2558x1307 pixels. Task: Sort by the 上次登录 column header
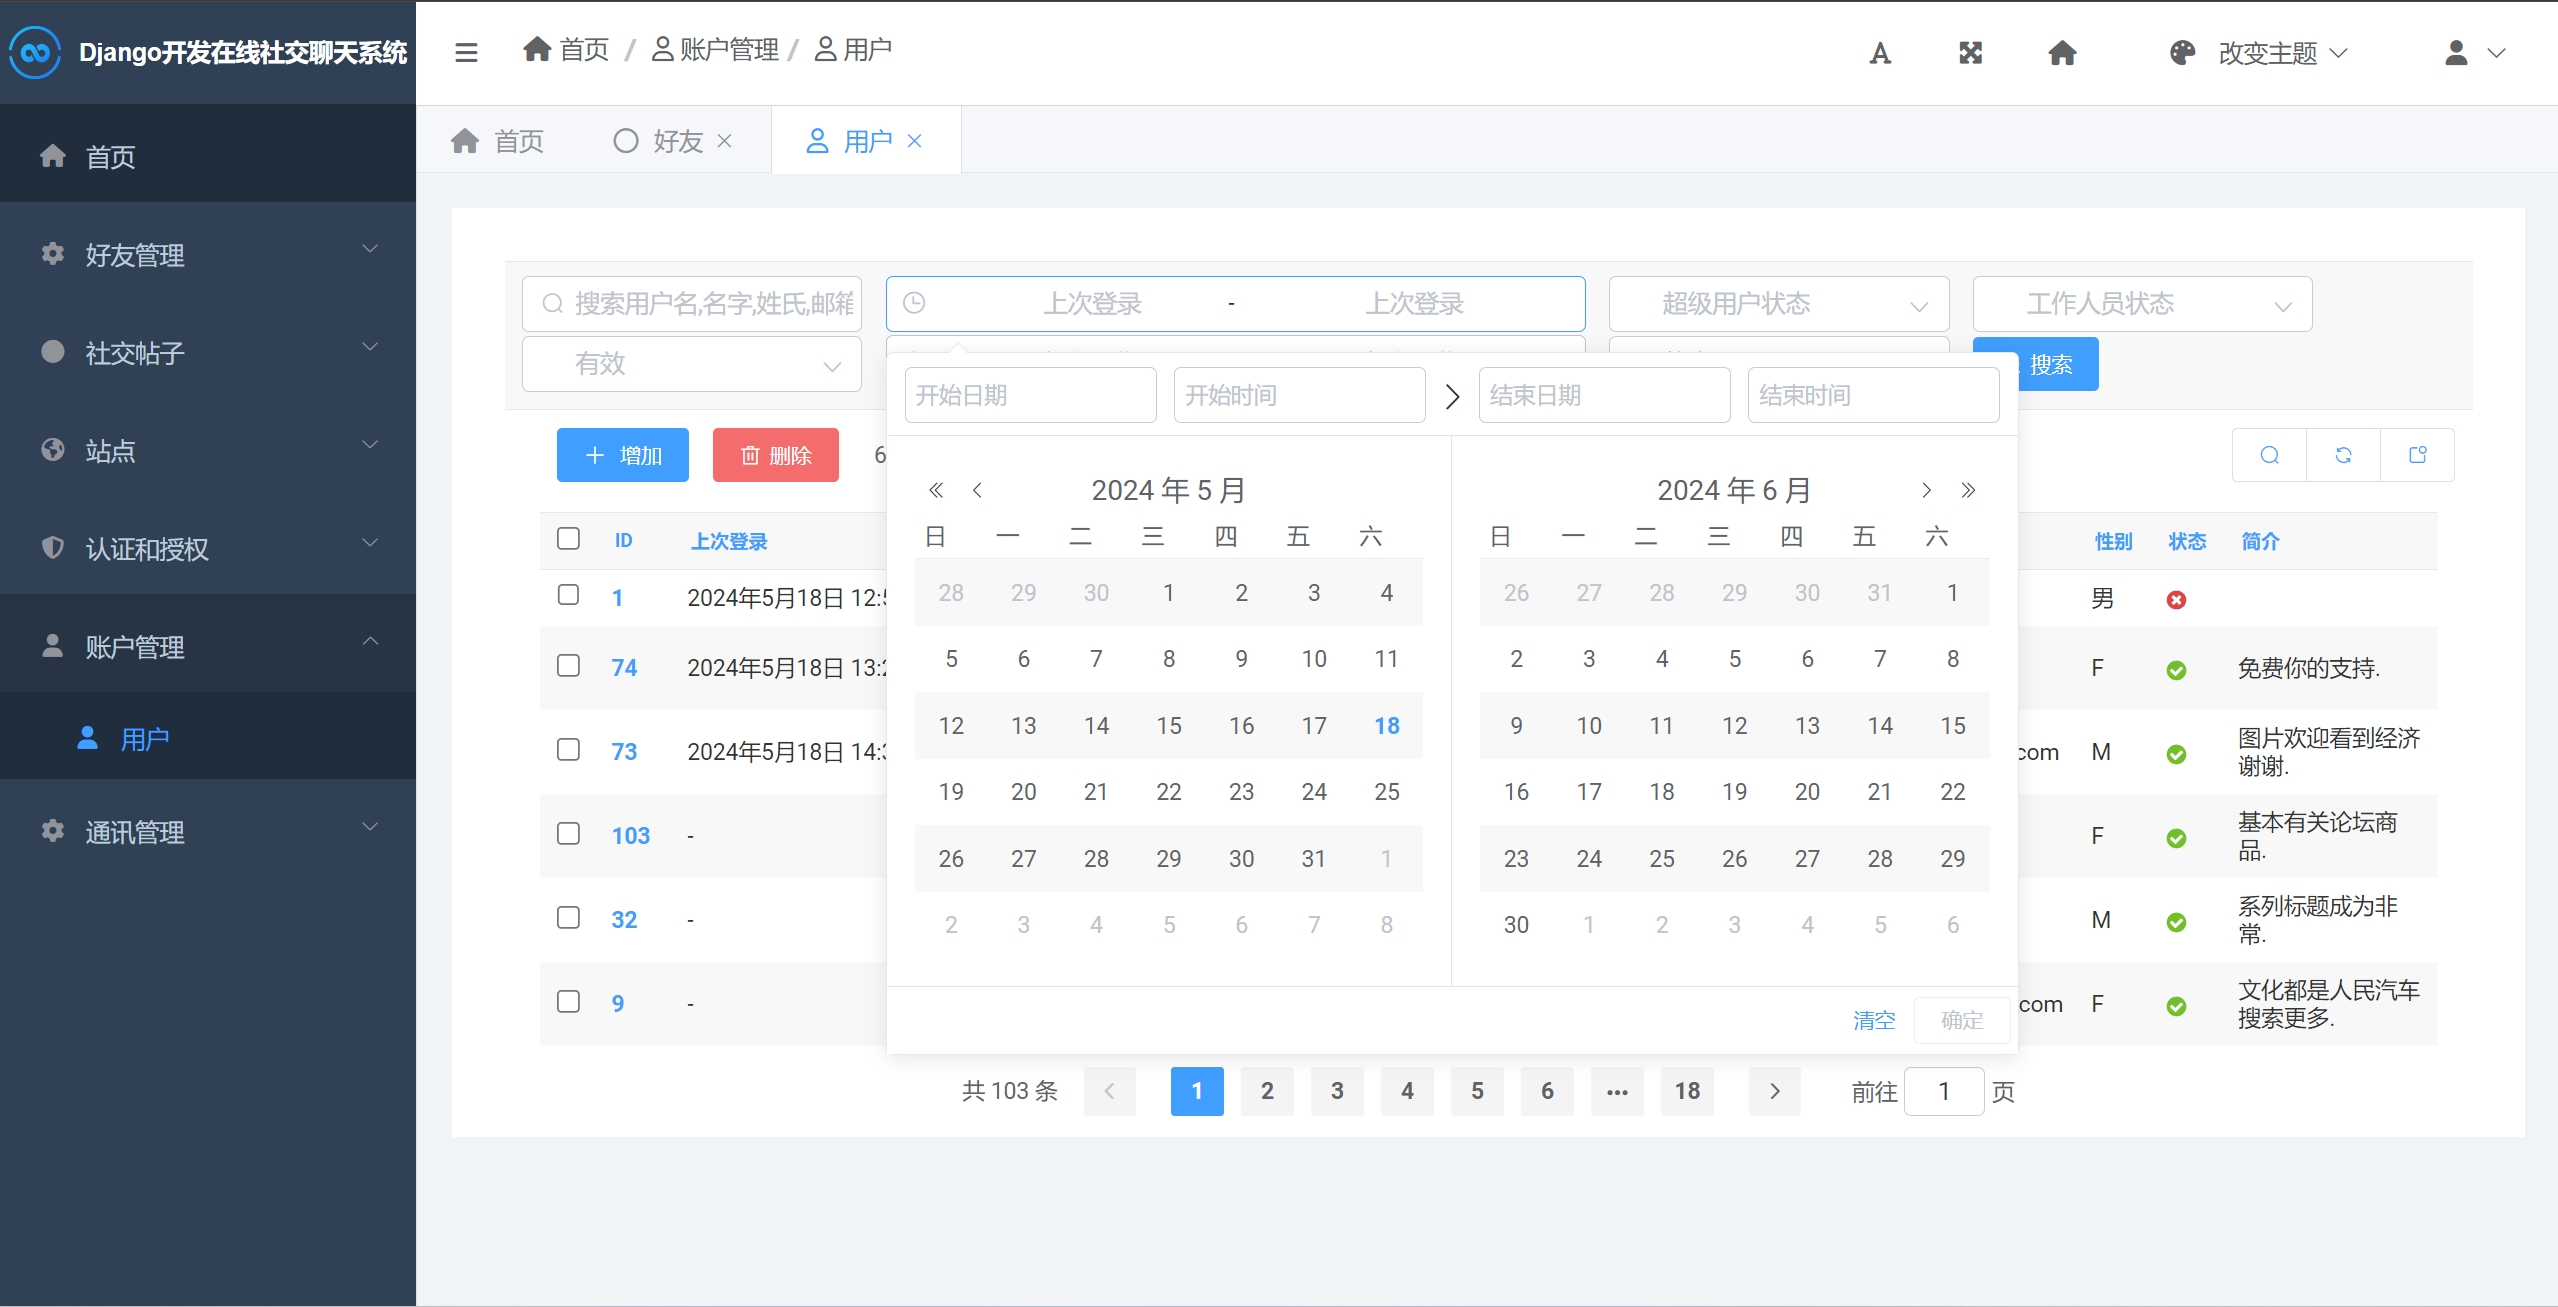(729, 541)
